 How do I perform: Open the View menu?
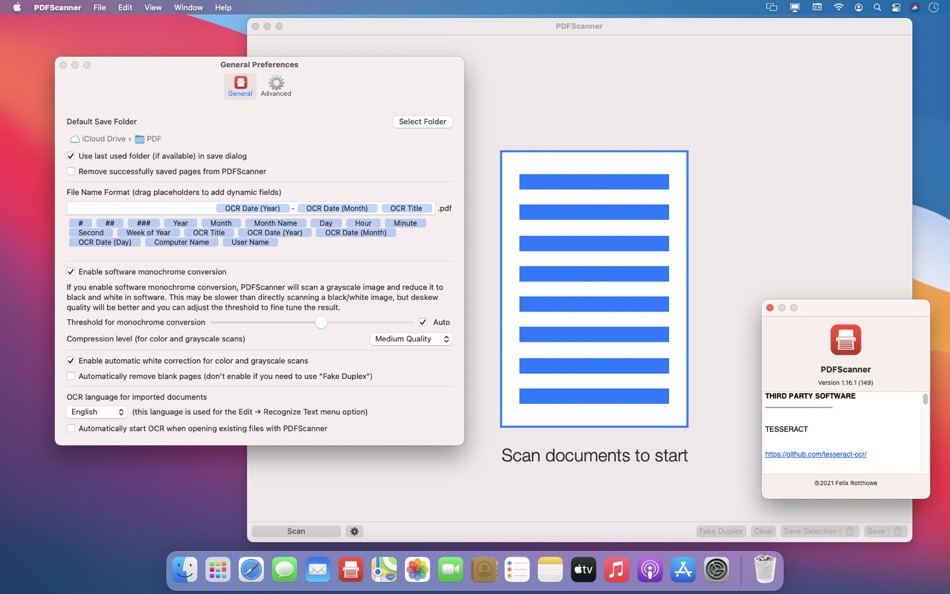tap(153, 7)
